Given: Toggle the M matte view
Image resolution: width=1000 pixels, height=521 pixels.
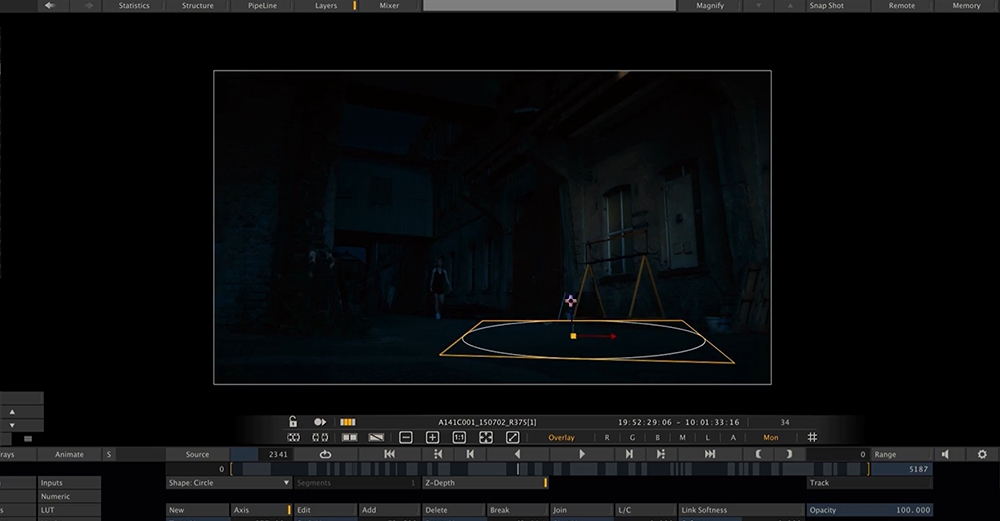Looking at the screenshot, I should (682, 437).
